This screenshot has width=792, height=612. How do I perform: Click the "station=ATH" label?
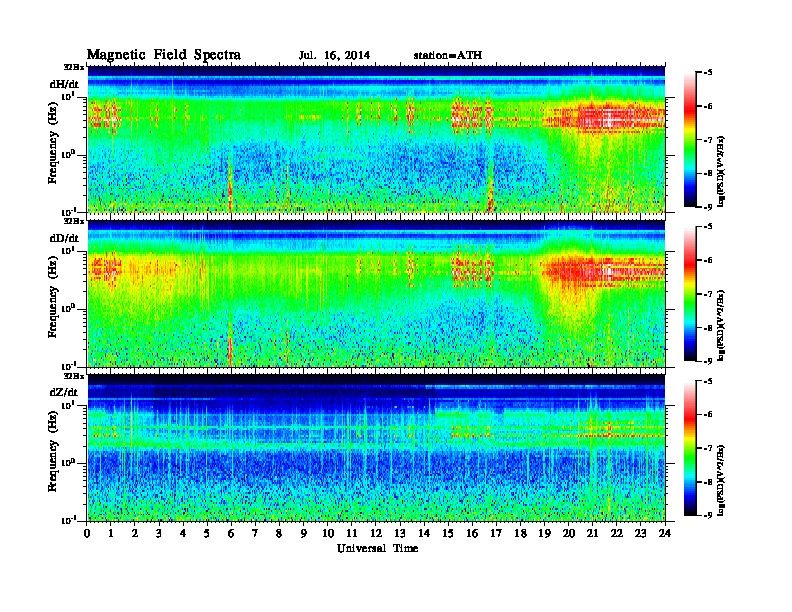click(x=448, y=55)
